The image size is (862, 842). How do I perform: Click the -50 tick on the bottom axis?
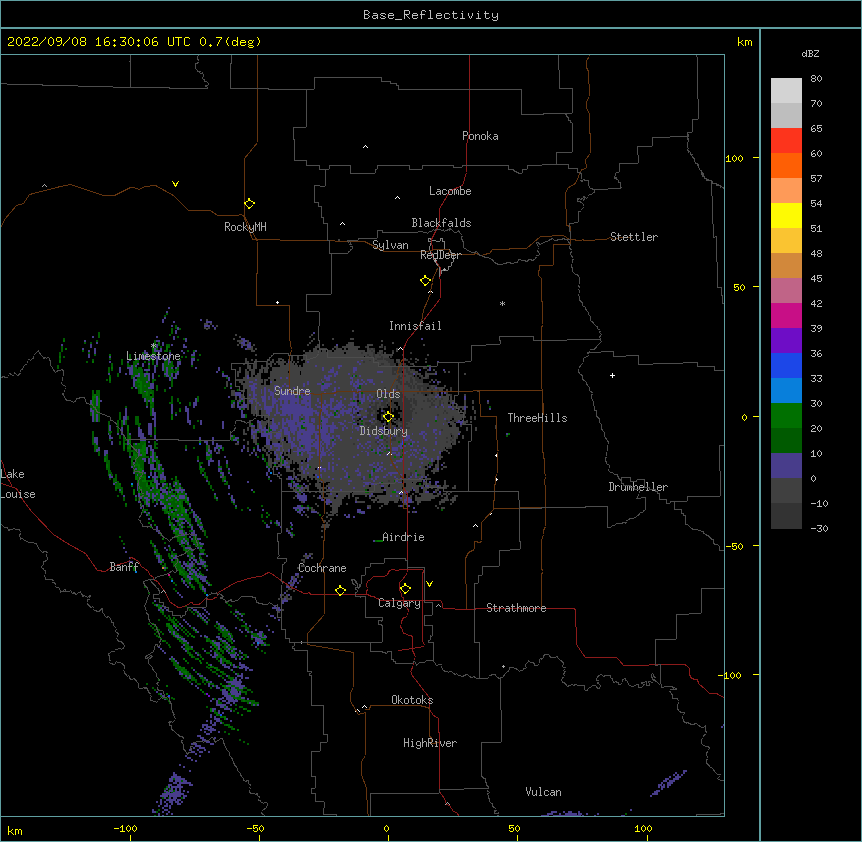[x=255, y=828]
